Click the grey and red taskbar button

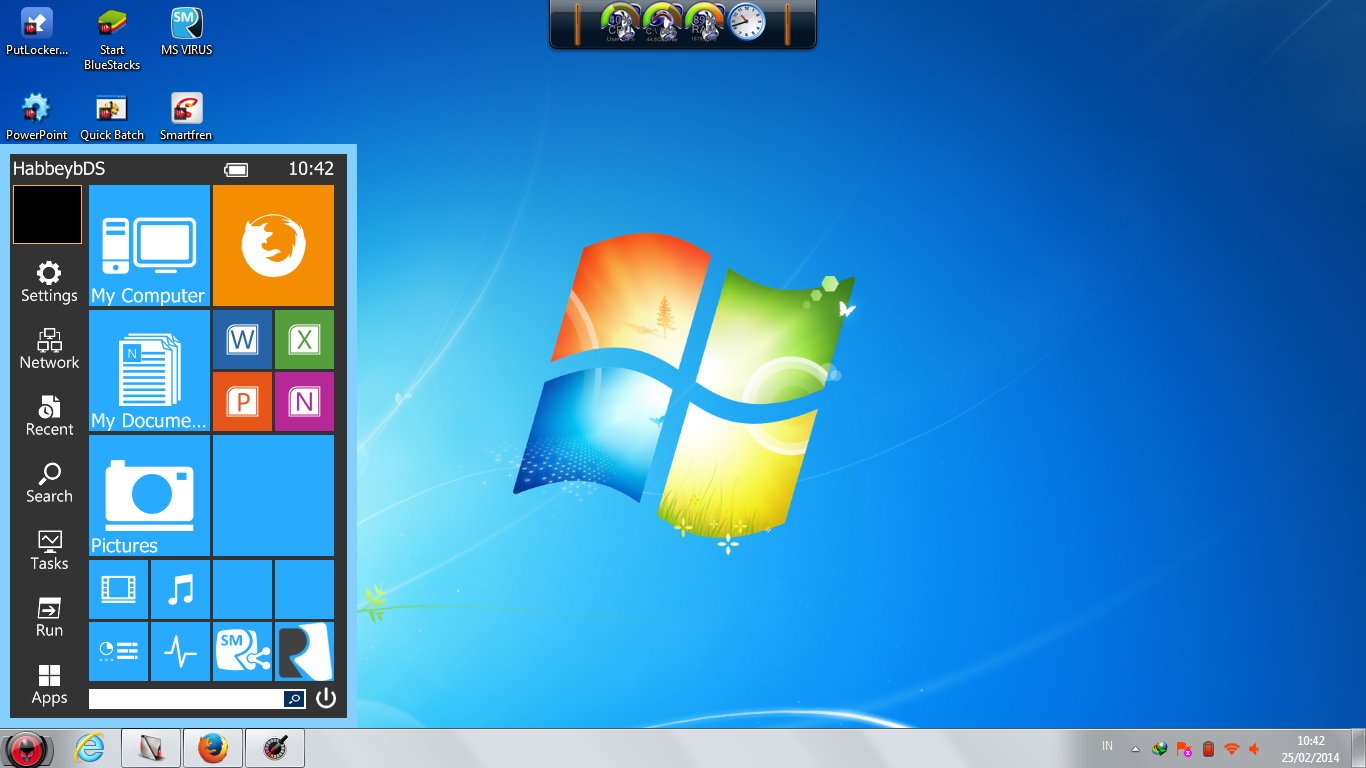click(x=151, y=748)
